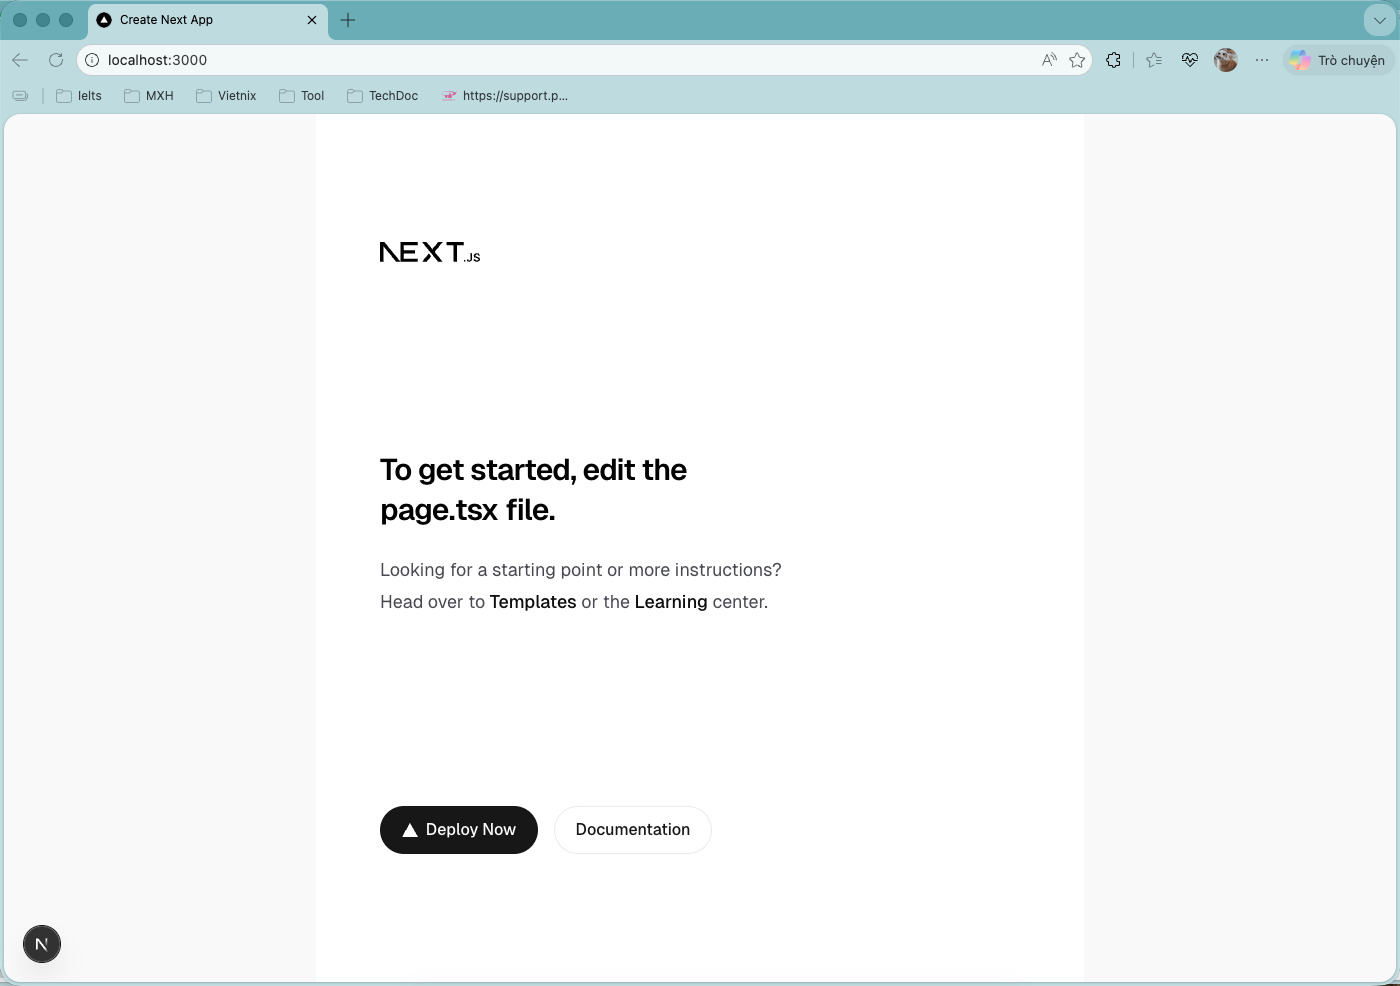The width and height of the screenshot is (1400, 986).
Task: Click the address bar showing localhost:3000
Action: click(400, 60)
